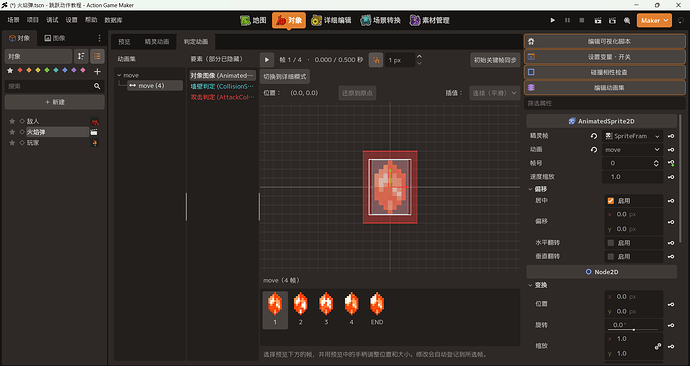
Task: Collapse the move animation set
Action: tap(119, 75)
